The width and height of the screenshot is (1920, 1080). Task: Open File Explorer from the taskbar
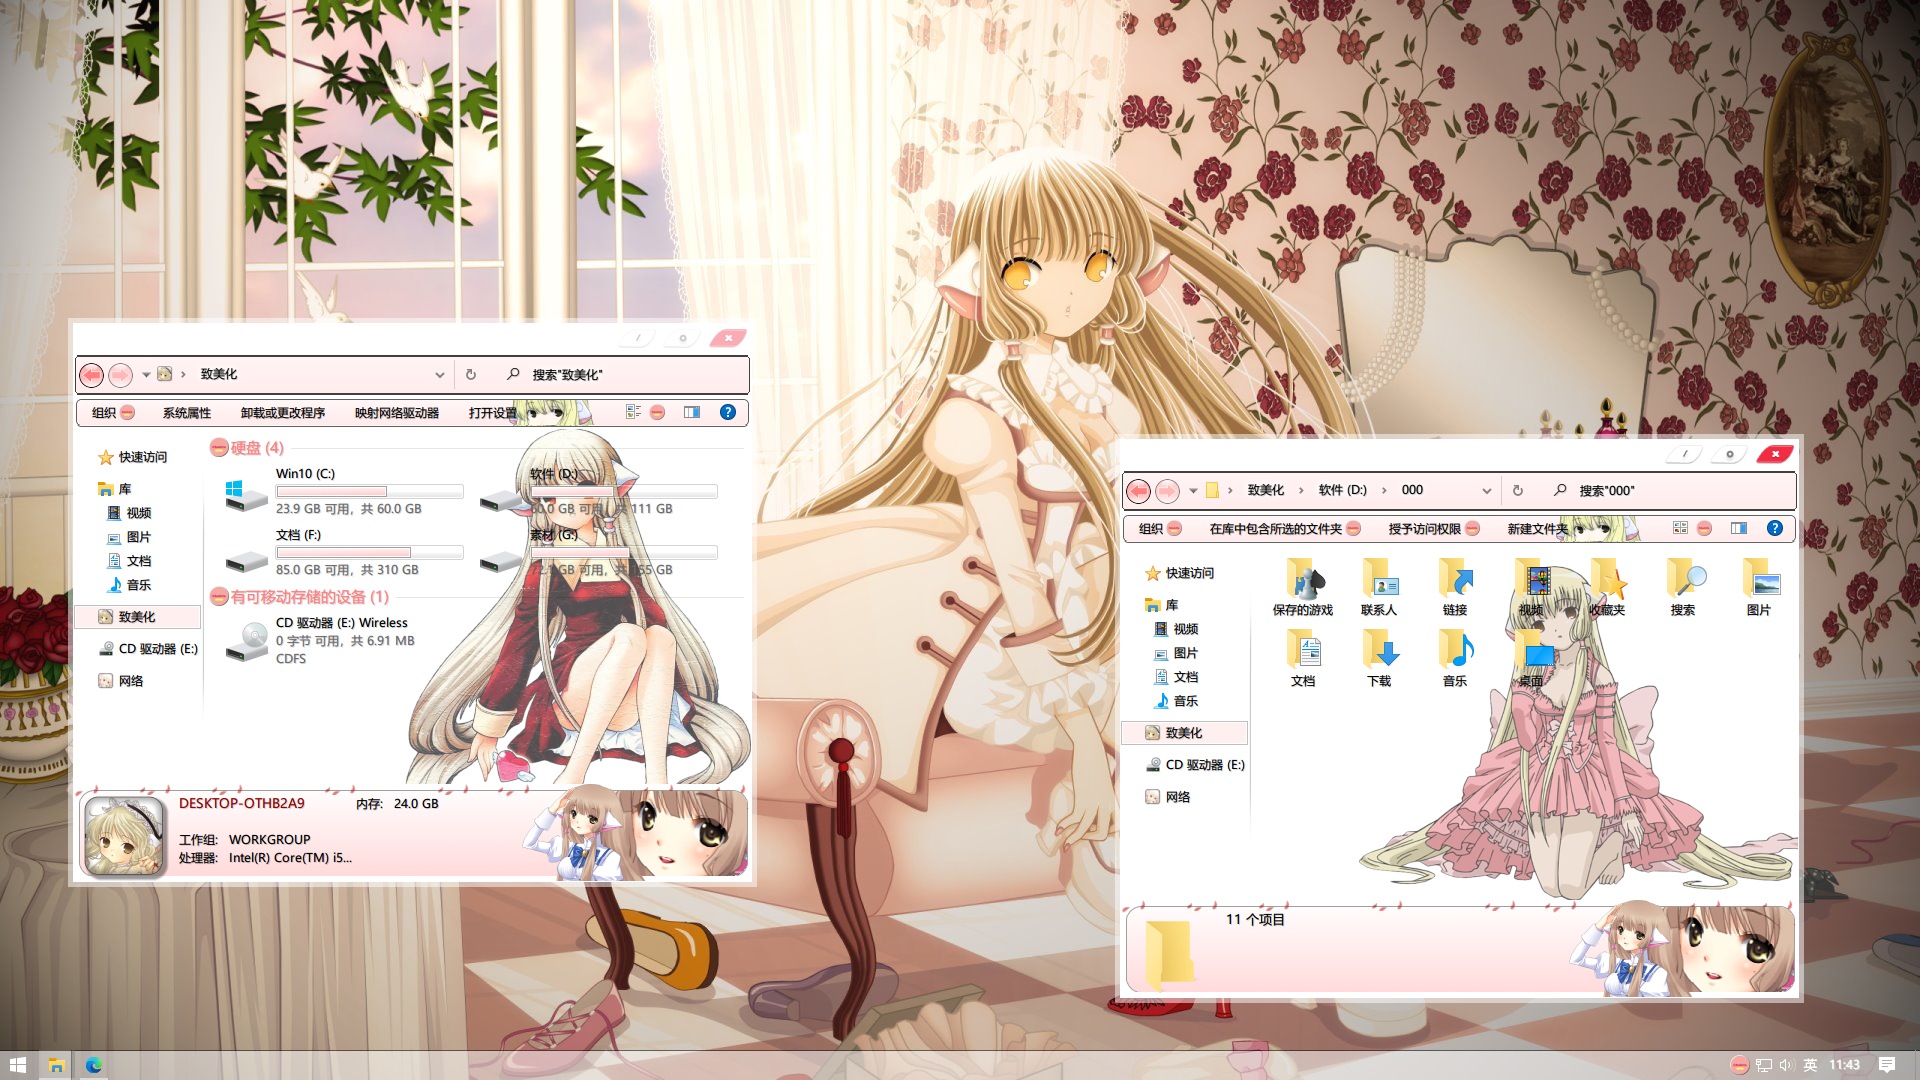tap(56, 1065)
